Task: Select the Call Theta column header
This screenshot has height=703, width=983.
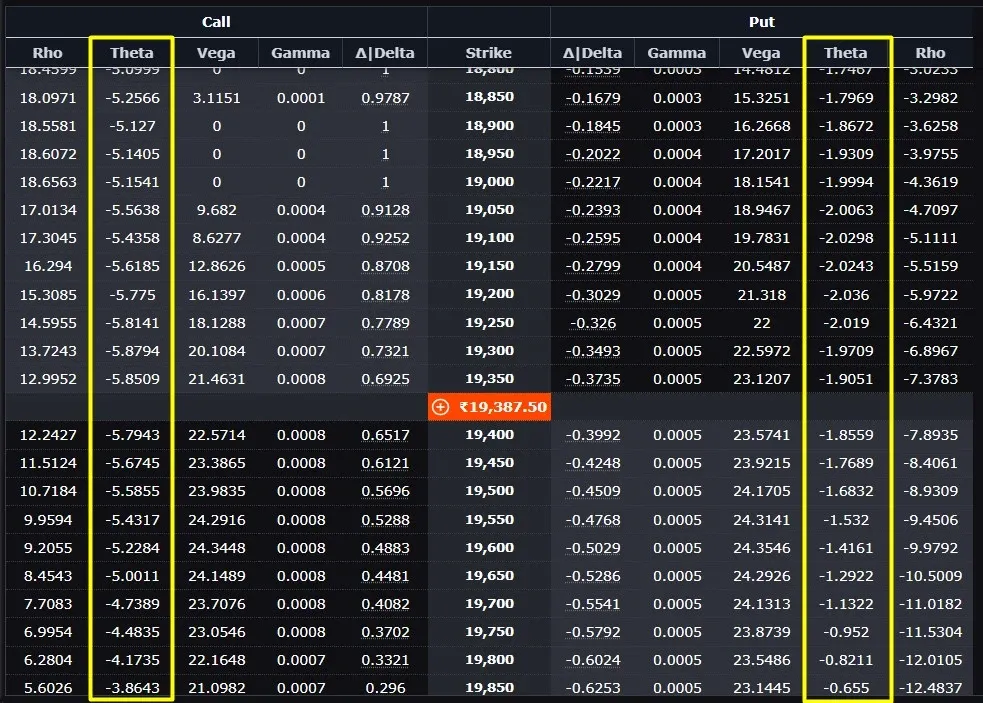Action: click(x=132, y=53)
